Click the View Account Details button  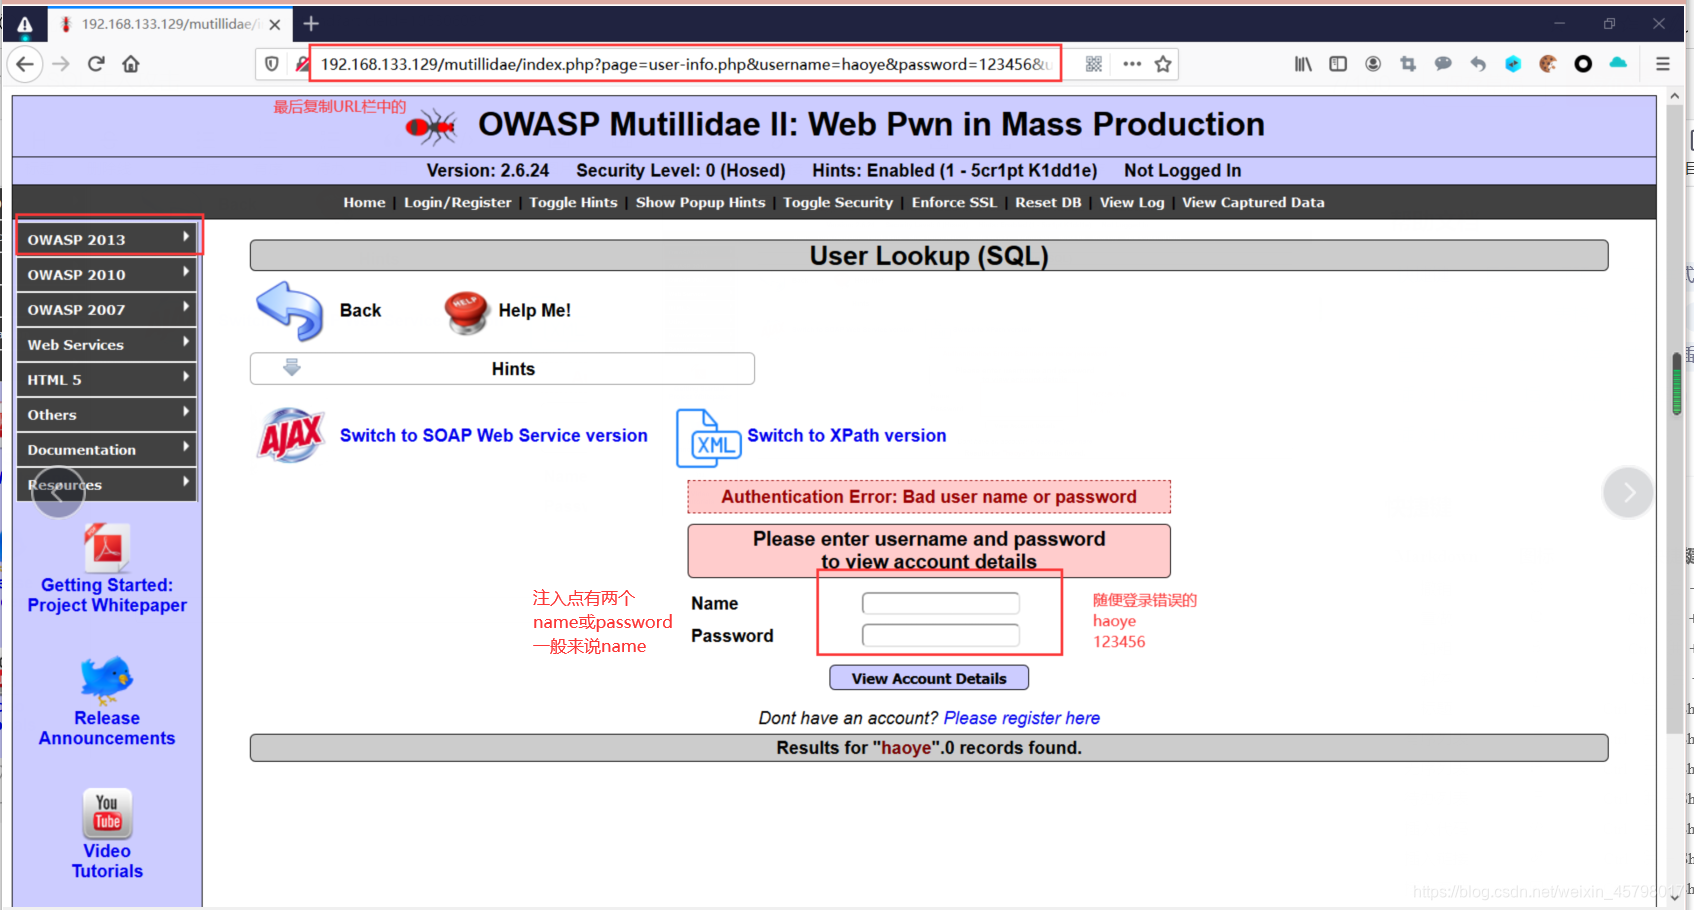pyautogui.click(x=929, y=678)
